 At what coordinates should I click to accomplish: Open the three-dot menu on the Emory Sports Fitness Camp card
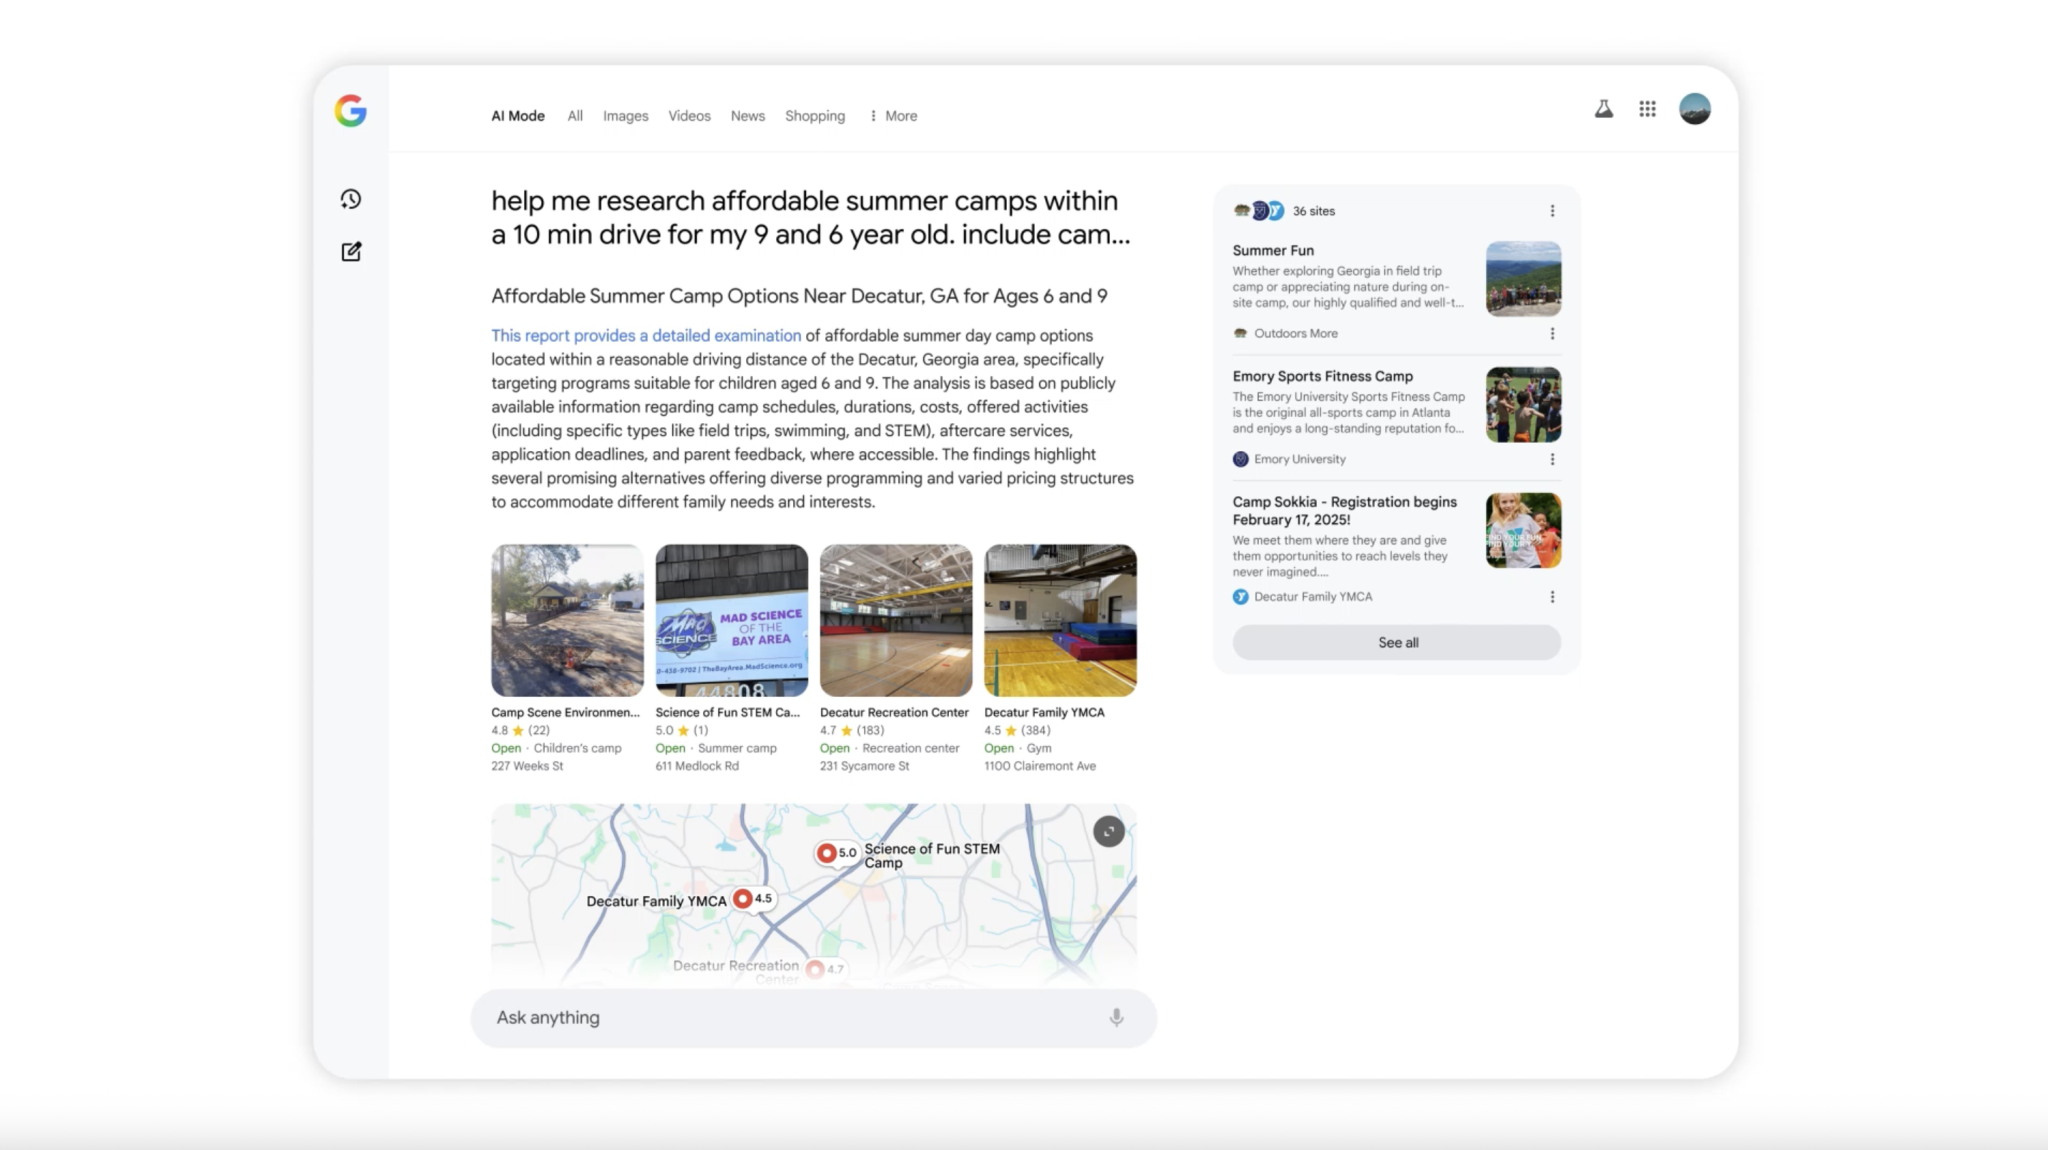1553,459
